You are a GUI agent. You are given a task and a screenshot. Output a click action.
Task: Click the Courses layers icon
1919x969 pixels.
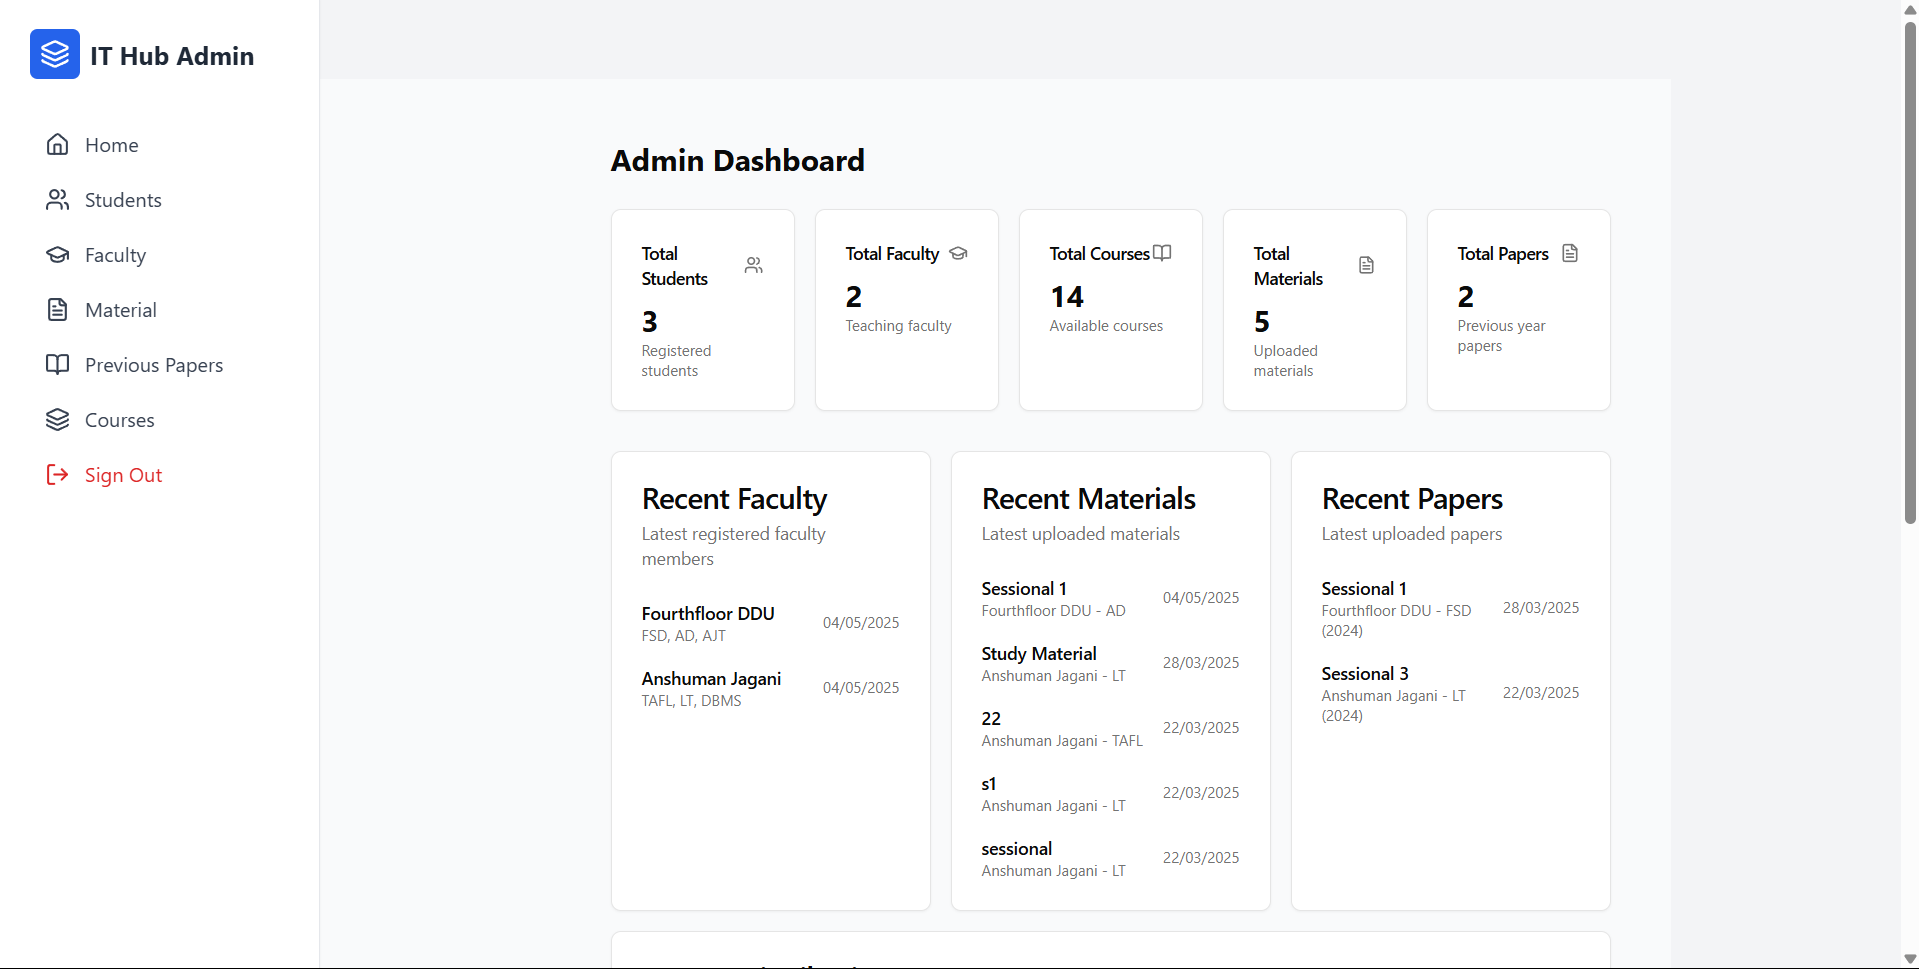click(x=58, y=419)
